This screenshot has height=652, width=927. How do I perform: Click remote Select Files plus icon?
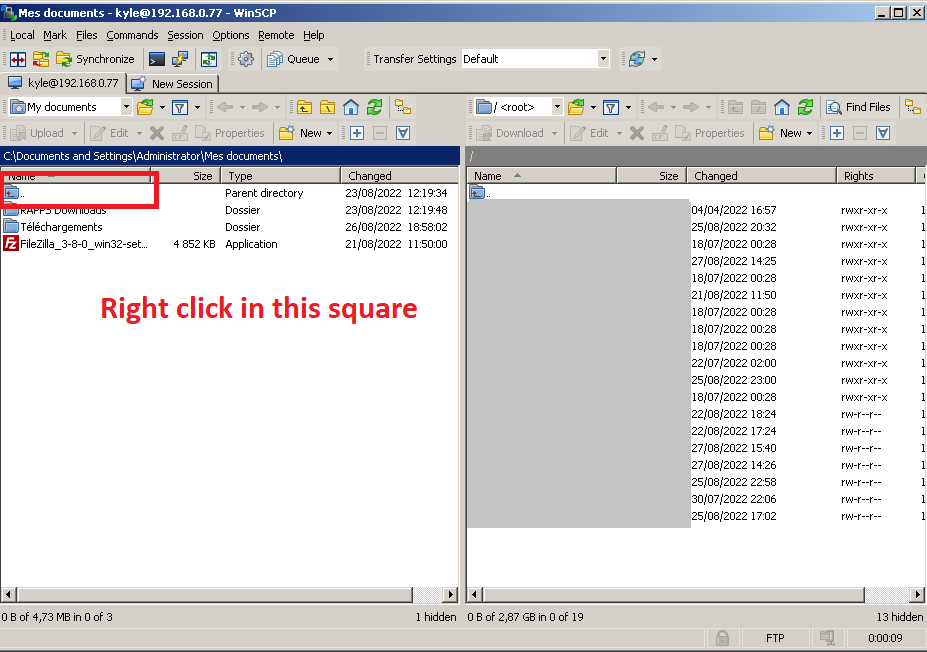coord(837,133)
